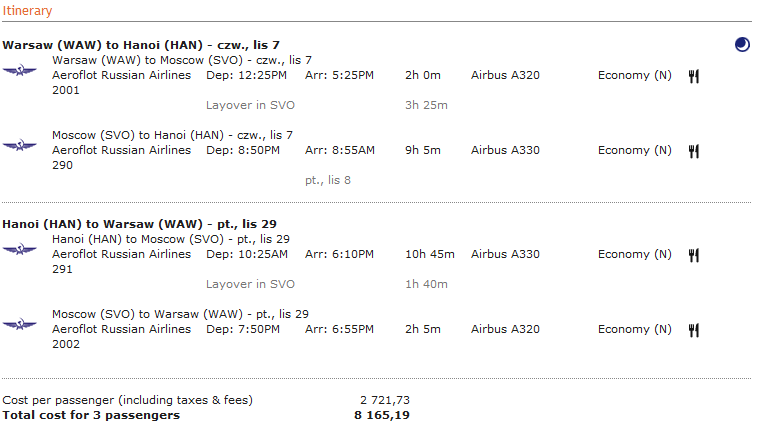763x426 pixels.
Task: Click the overnight flight moon icon
Action: pyautogui.click(x=742, y=45)
